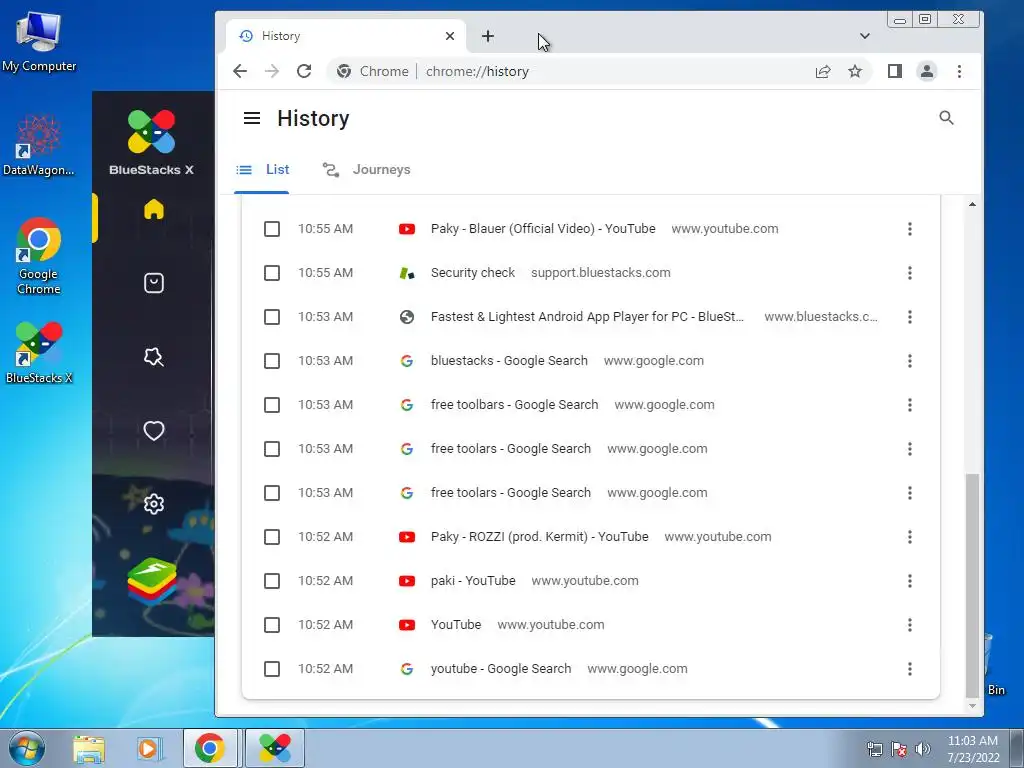Open the Chrome profile avatar

[927, 71]
